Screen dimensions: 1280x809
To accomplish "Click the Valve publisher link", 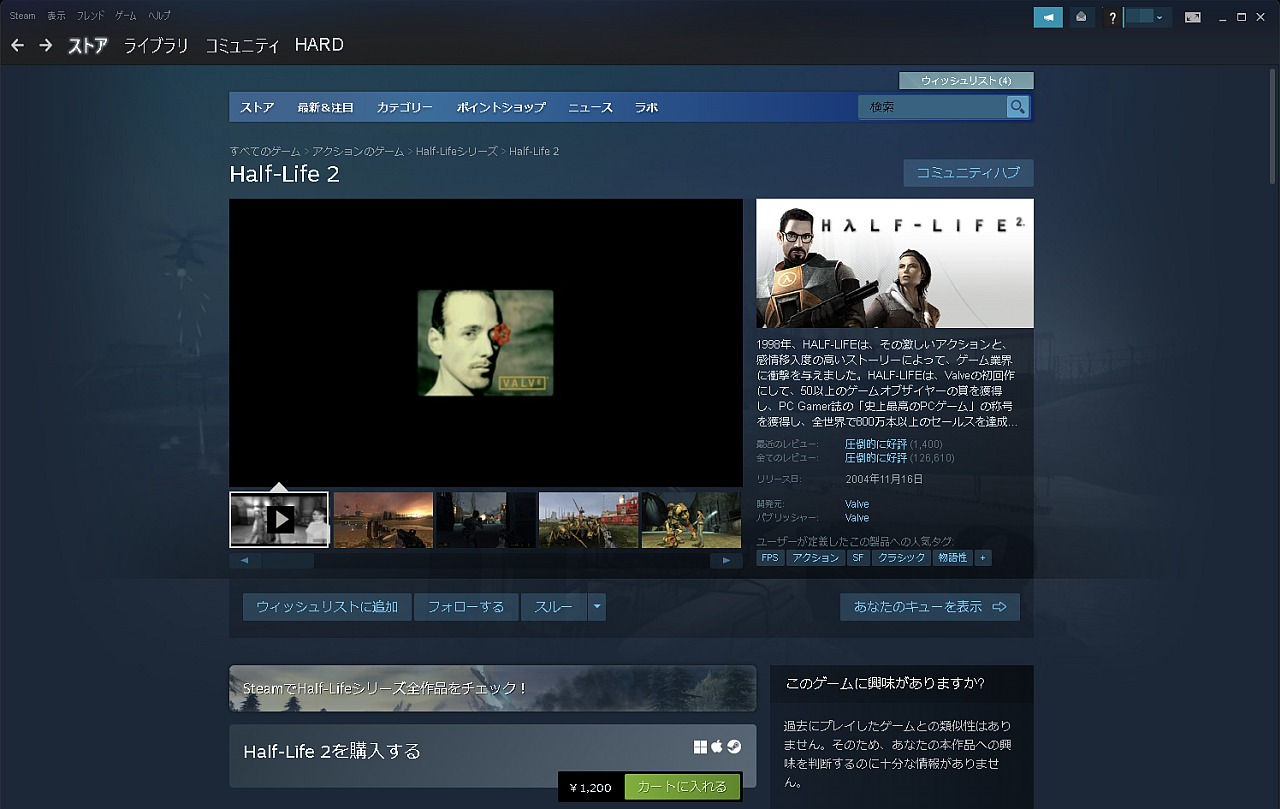I will (x=857, y=518).
